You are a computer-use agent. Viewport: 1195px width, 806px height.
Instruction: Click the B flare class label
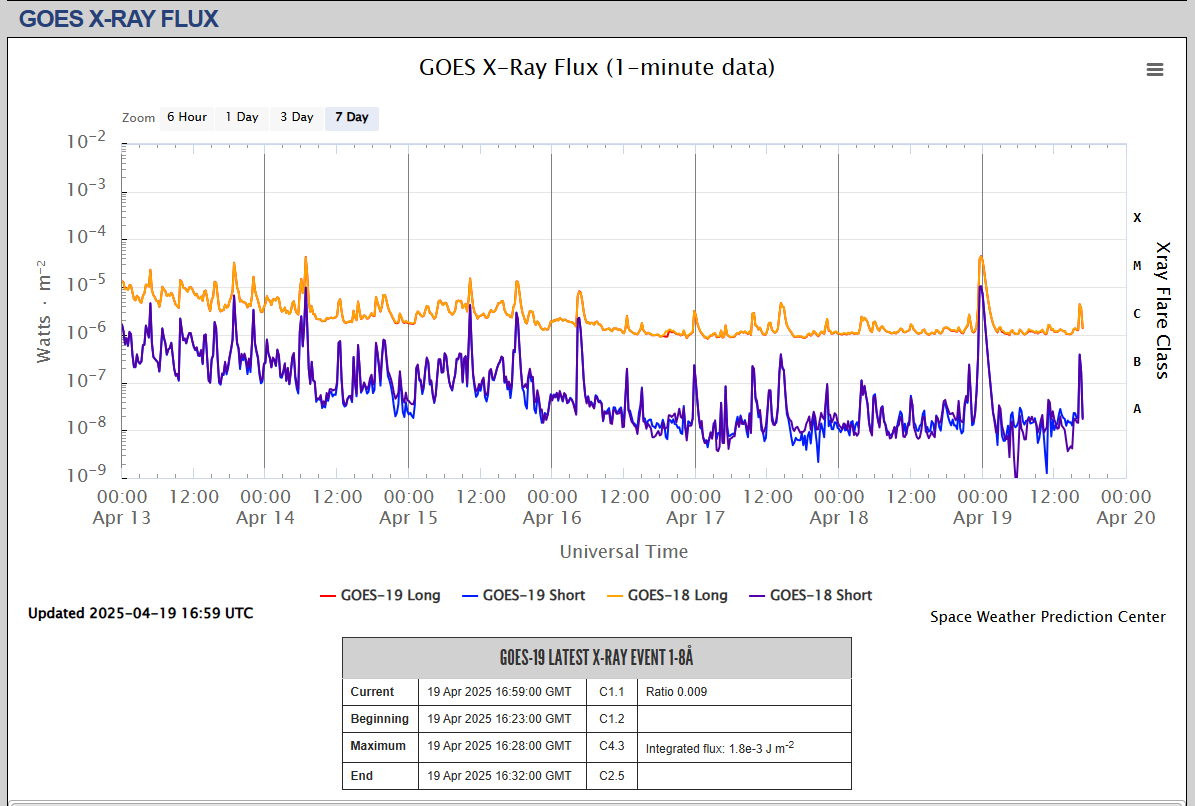click(1137, 361)
